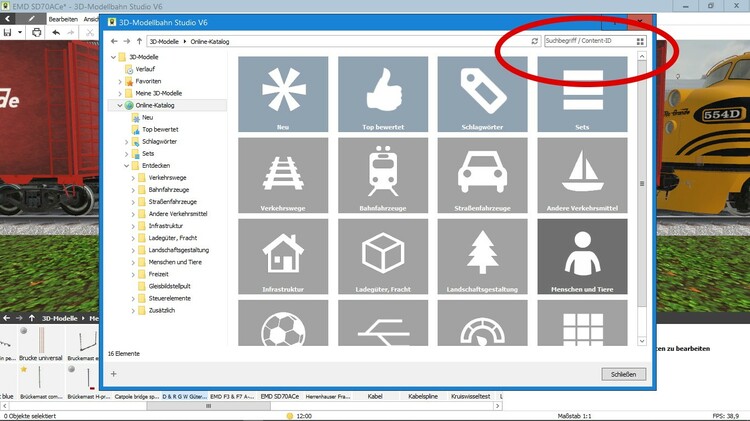Open the save dropdown arrow in toolbar
750x421 pixels.
click(x=20, y=33)
